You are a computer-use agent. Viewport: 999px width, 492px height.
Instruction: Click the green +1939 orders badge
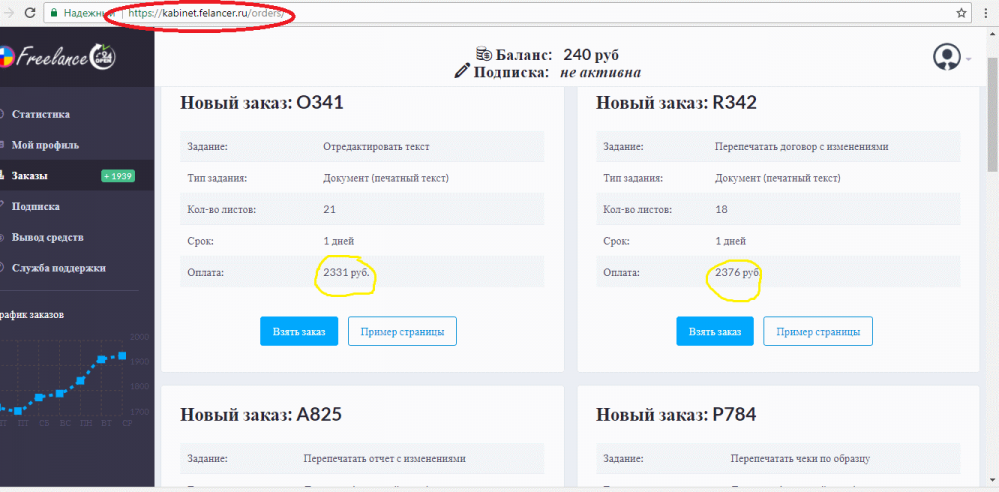pos(118,176)
